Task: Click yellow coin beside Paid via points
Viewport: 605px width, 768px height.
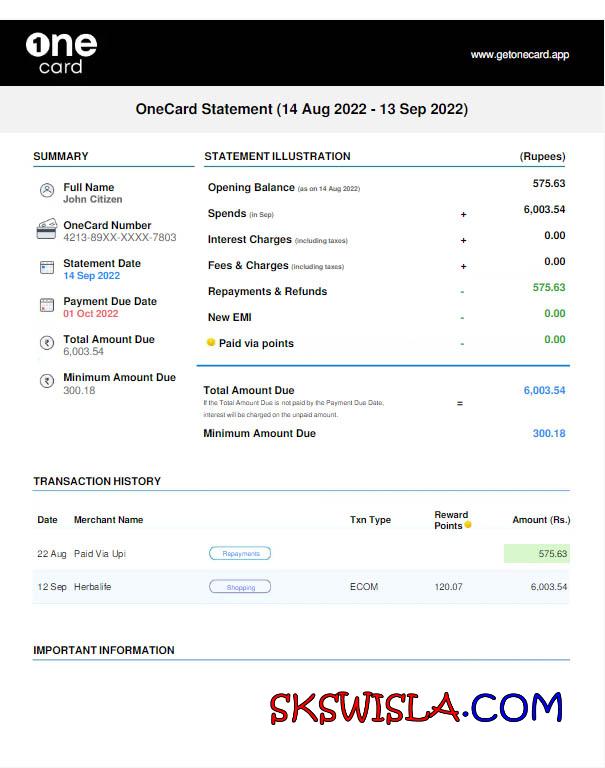Action: point(211,343)
